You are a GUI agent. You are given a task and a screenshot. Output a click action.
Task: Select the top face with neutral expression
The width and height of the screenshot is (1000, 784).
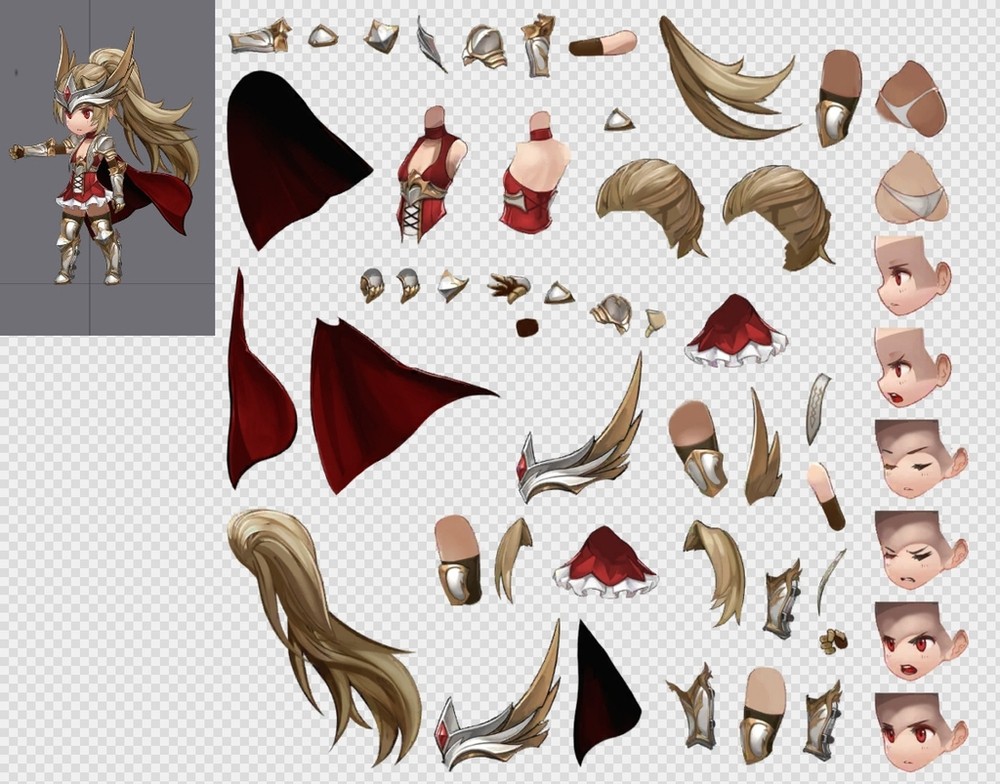910,275
